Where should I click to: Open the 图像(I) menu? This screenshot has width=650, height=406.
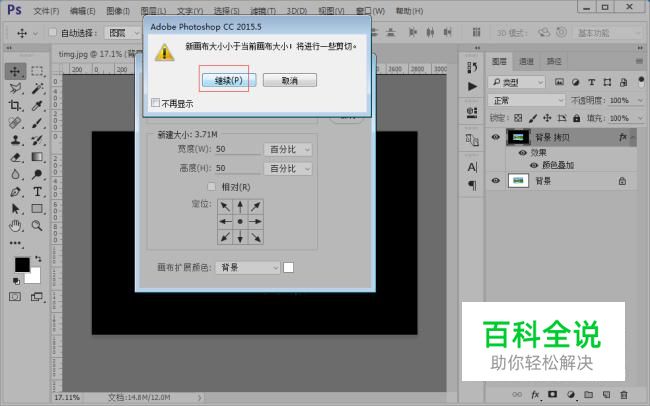coord(118,11)
